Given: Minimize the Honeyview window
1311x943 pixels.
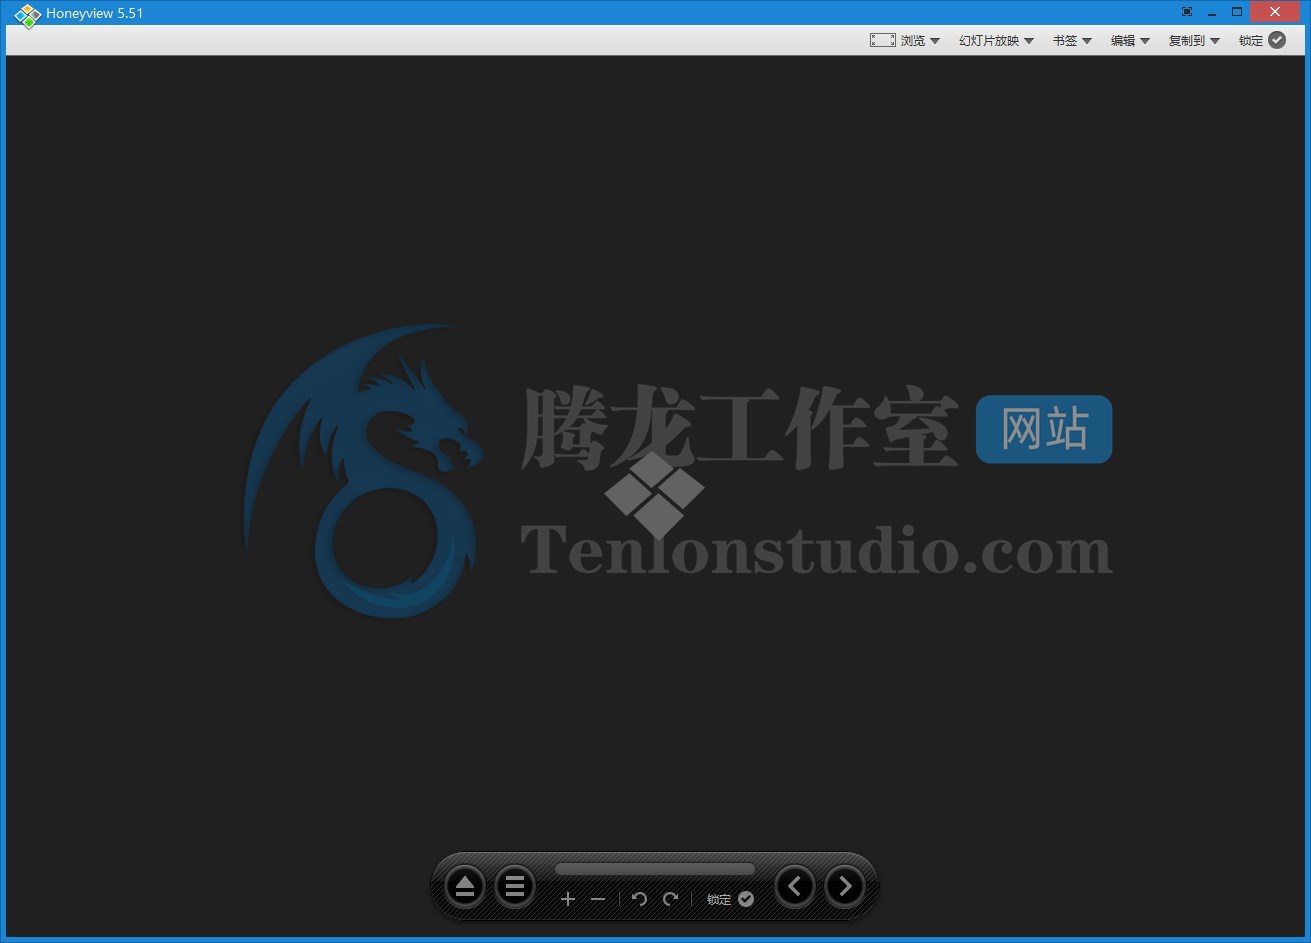Looking at the screenshot, I should pos(1212,12).
